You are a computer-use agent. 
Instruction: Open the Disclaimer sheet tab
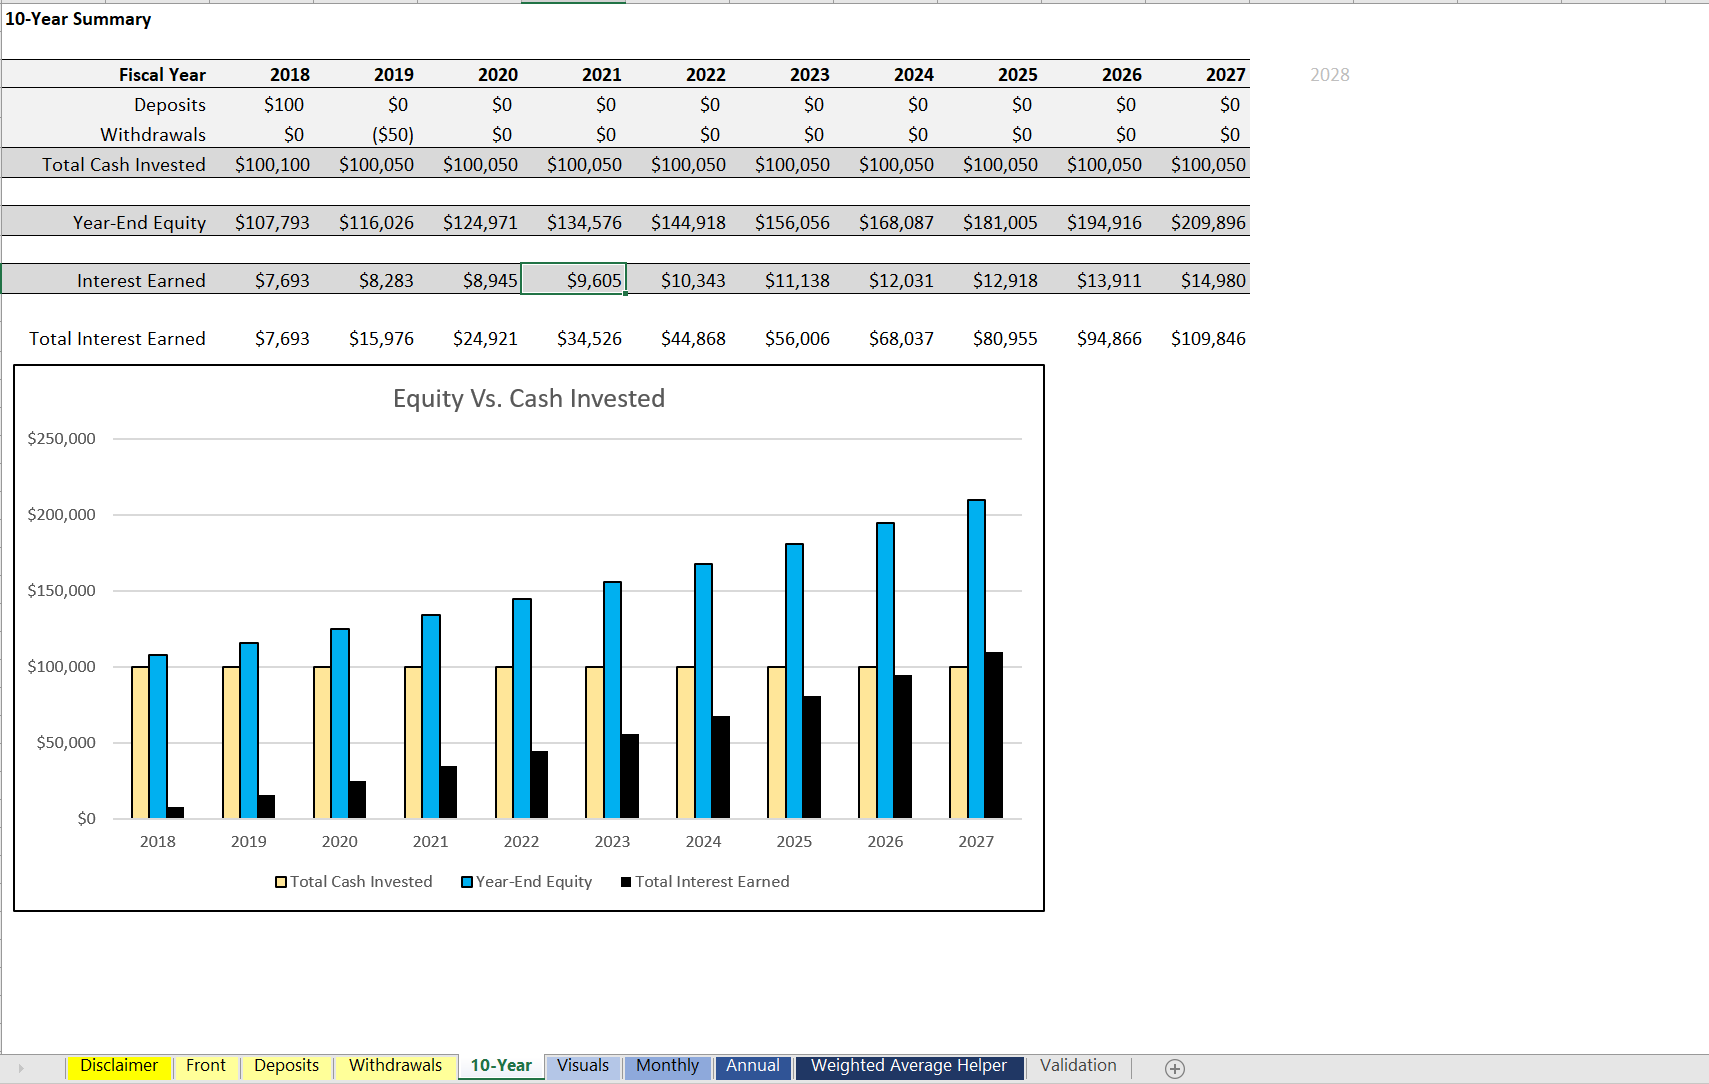[119, 1066]
